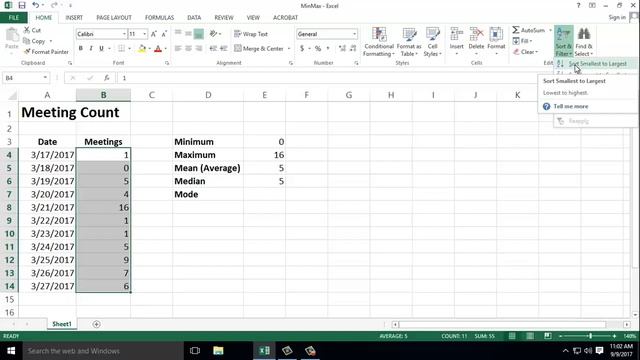Click the formula bar showing 1

point(327,78)
